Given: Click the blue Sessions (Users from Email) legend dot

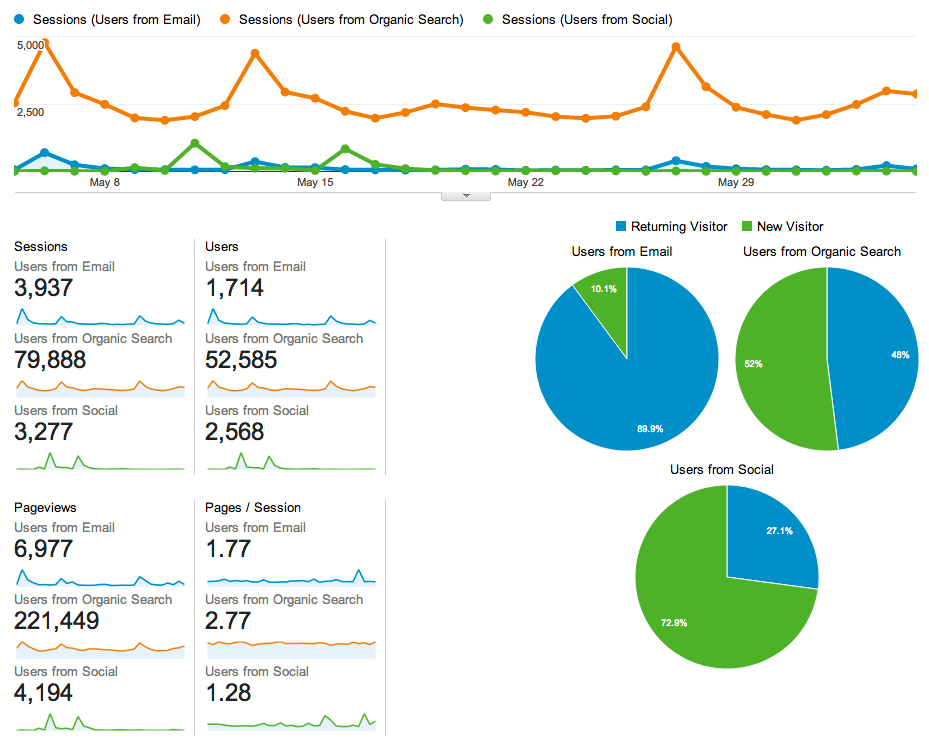Looking at the screenshot, I should coord(23,20).
